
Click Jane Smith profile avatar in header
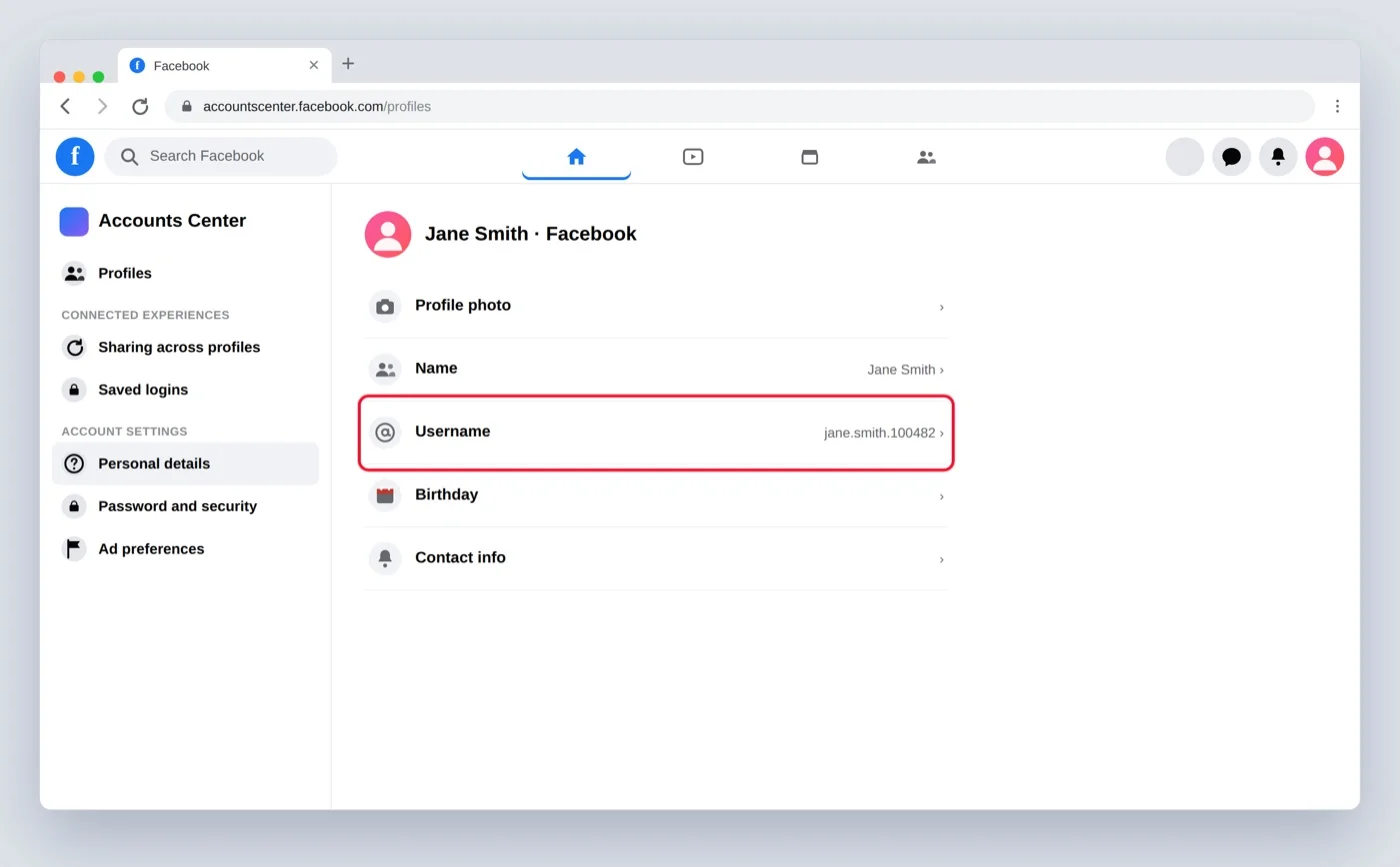pos(388,234)
